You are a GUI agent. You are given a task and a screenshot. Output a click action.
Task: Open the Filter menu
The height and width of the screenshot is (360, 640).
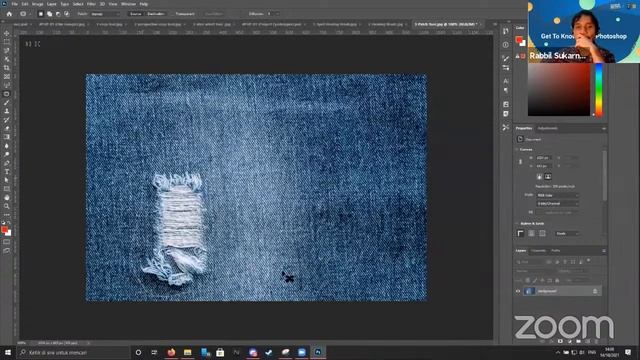[x=91, y=4]
